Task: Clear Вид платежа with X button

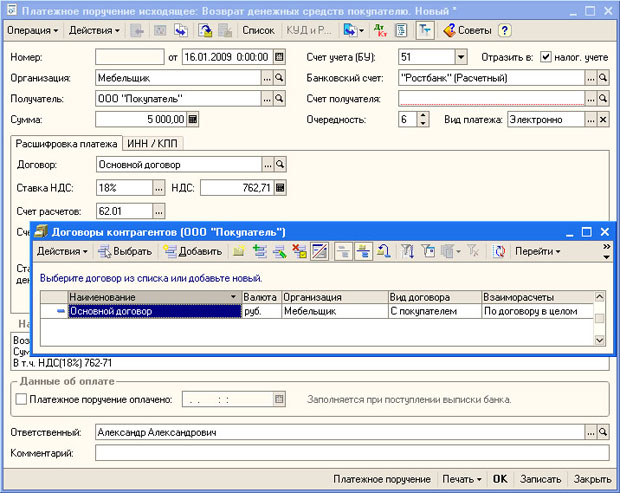Action: [x=603, y=119]
